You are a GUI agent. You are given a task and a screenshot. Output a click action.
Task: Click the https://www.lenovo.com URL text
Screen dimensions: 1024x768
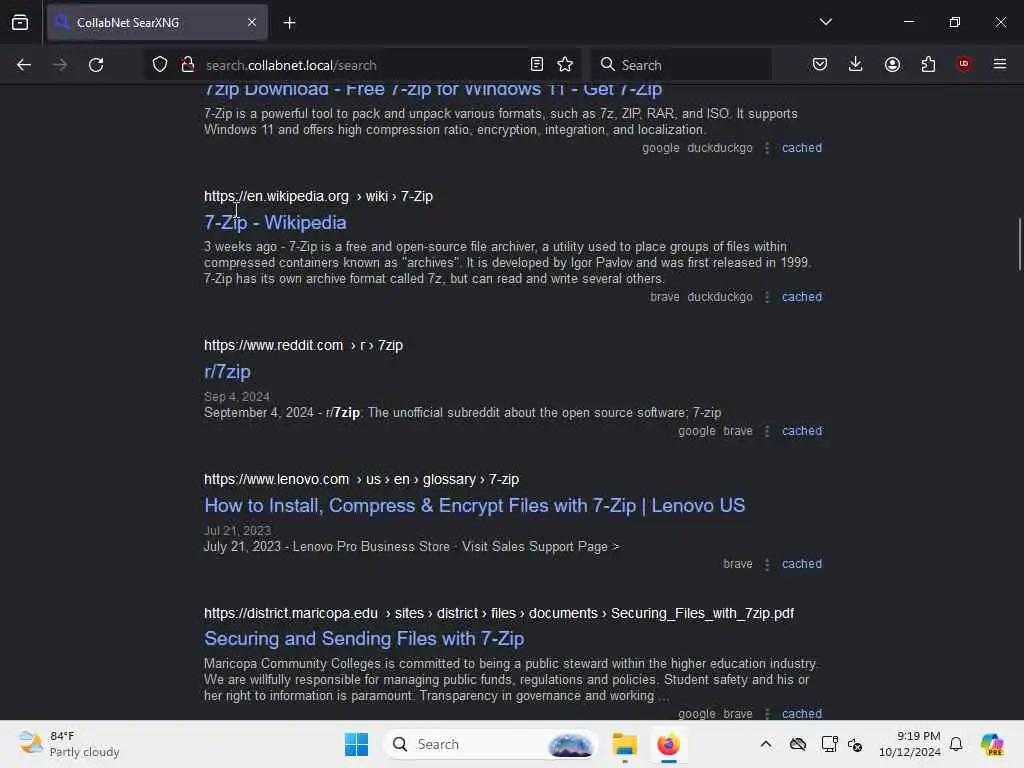(276, 479)
